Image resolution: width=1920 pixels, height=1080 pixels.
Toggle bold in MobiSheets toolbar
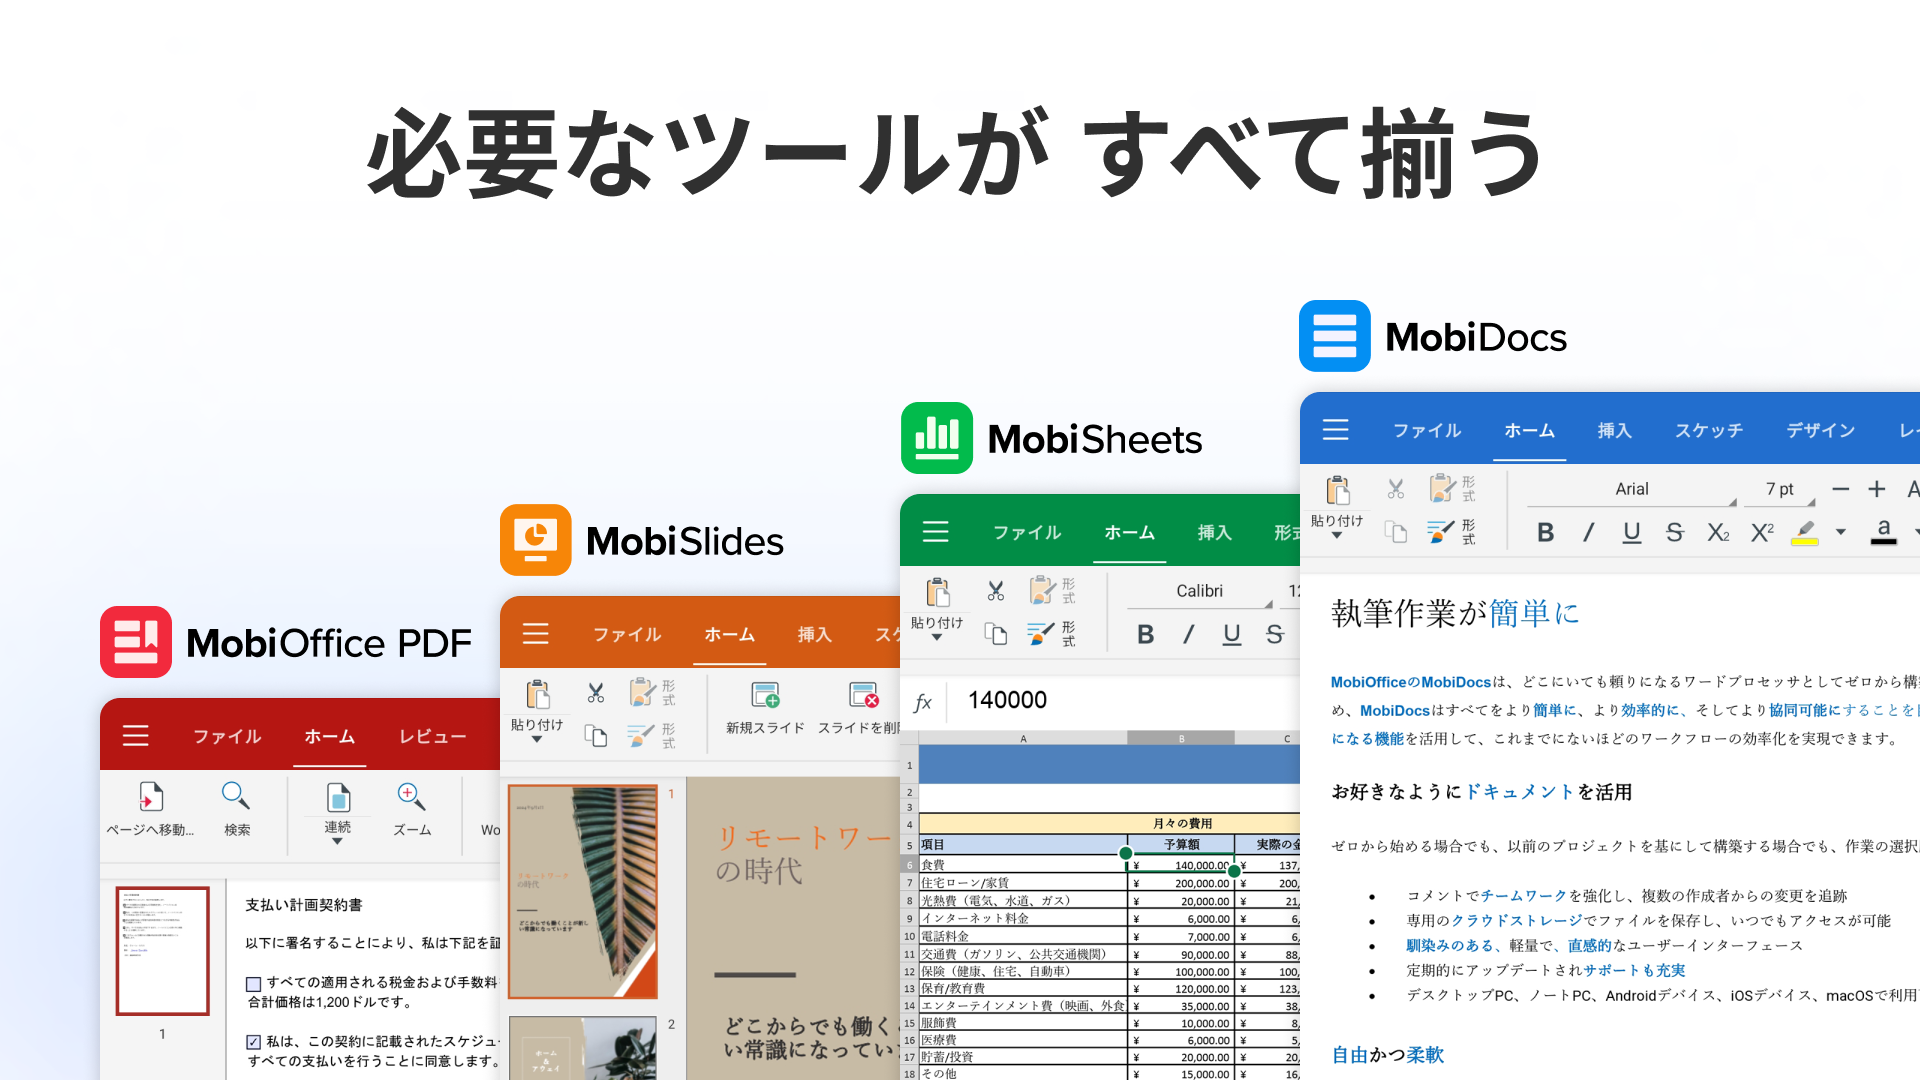(1146, 634)
